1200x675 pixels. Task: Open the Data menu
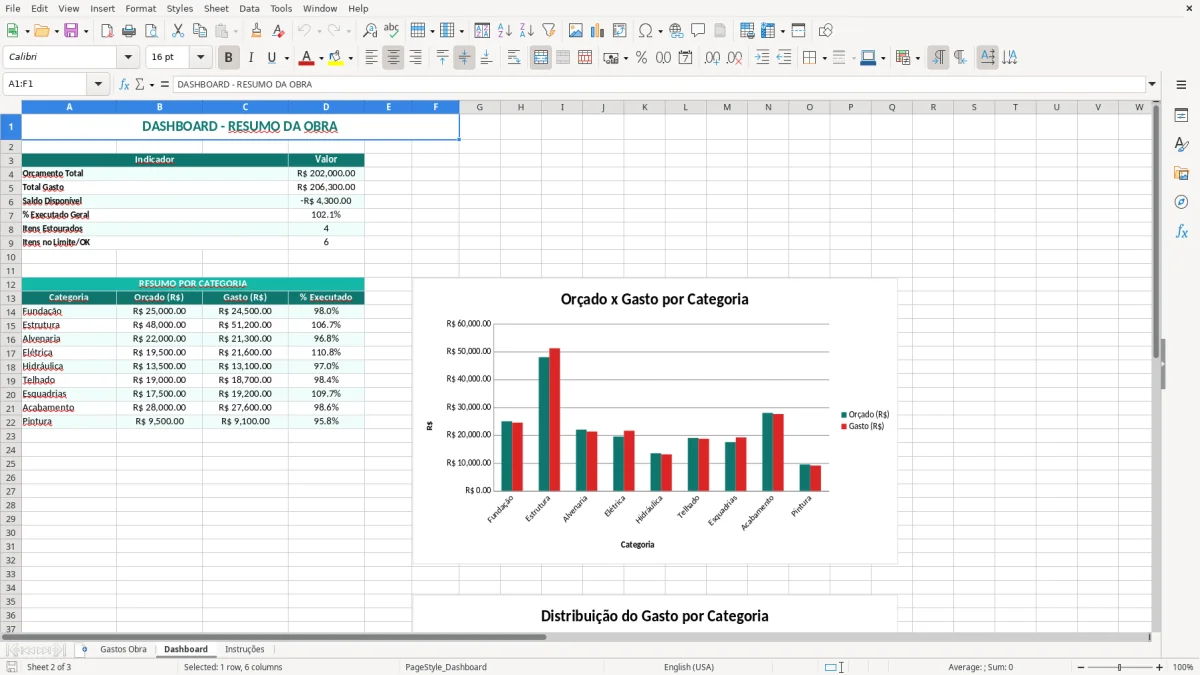click(x=249, y=8)
